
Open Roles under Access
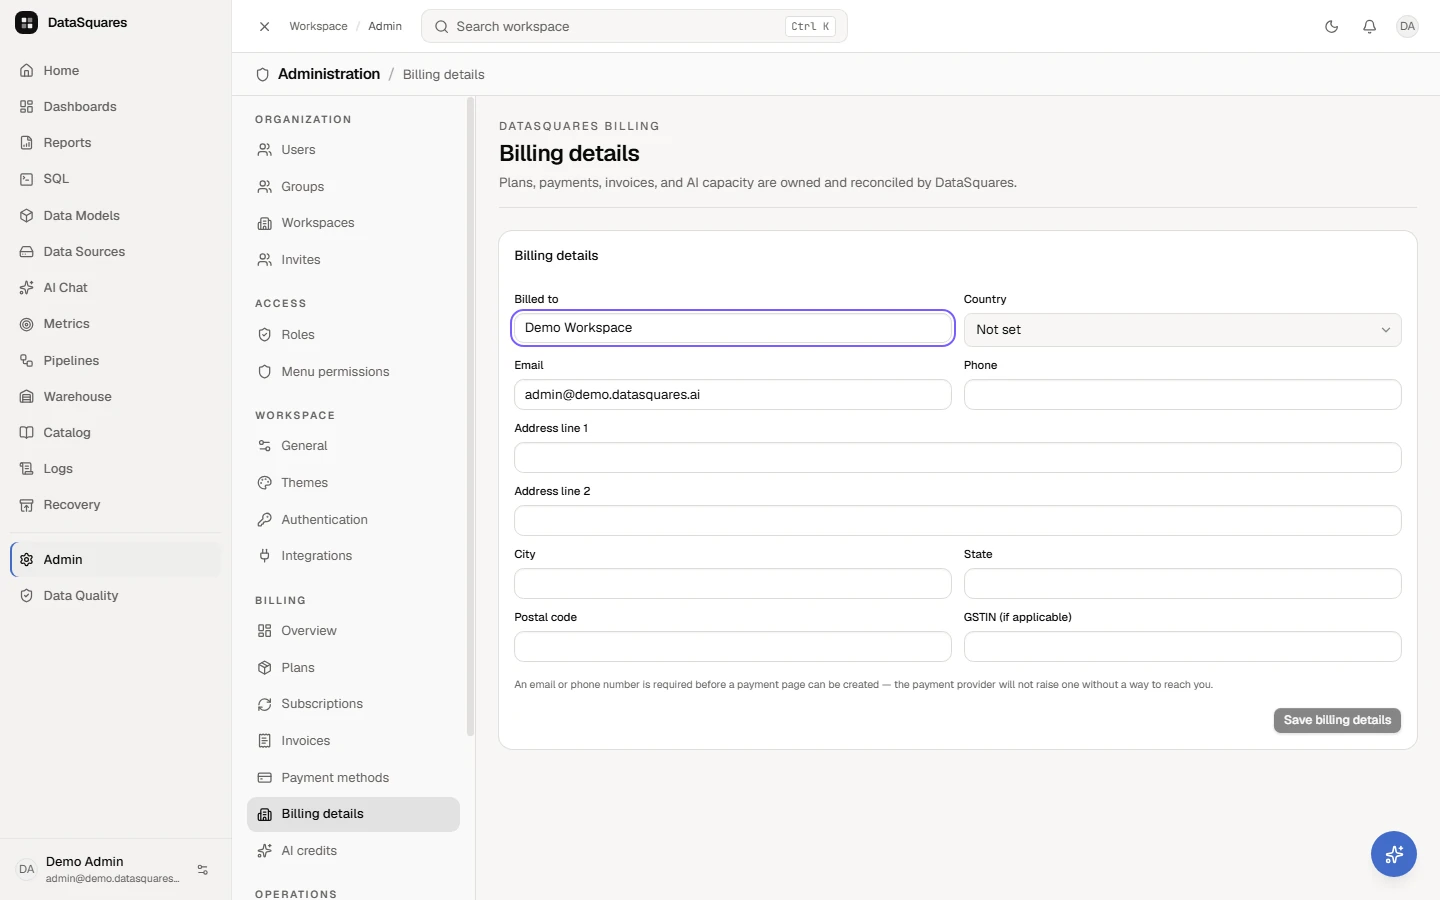(x=353, y=335)
